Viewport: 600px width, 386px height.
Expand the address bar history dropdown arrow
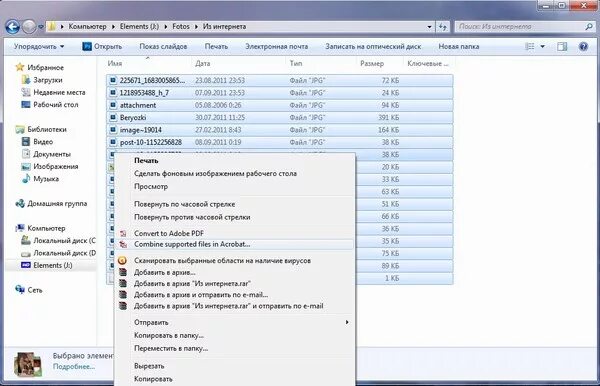click(429, 27)
